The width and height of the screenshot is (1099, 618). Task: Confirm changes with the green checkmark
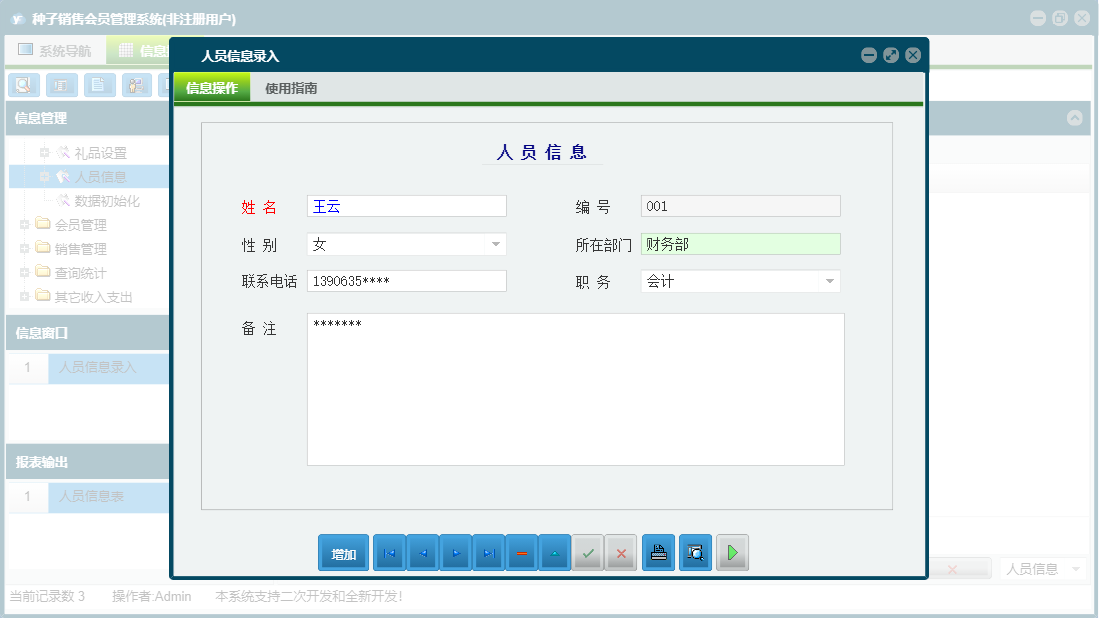pos(588,553)
